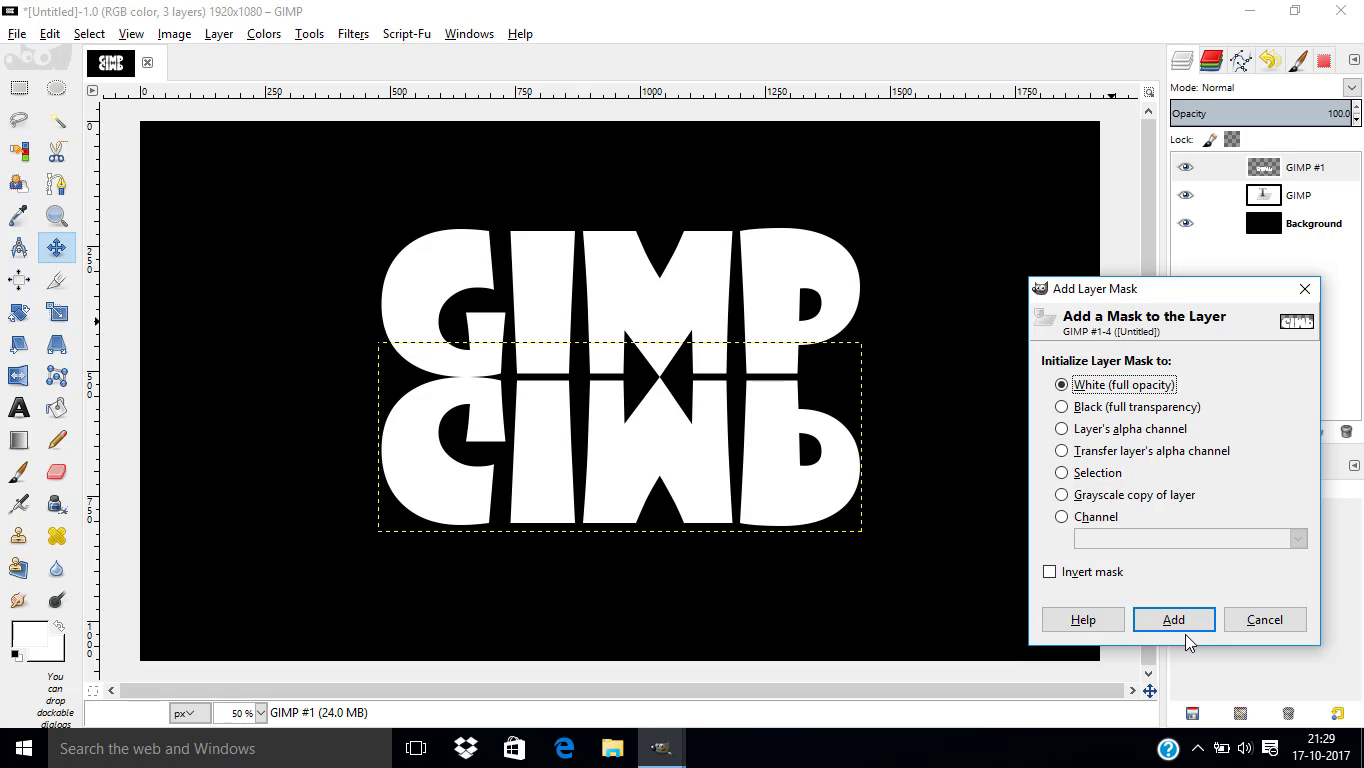Select the Zoom magnifier tool

(x=57, y=216)
